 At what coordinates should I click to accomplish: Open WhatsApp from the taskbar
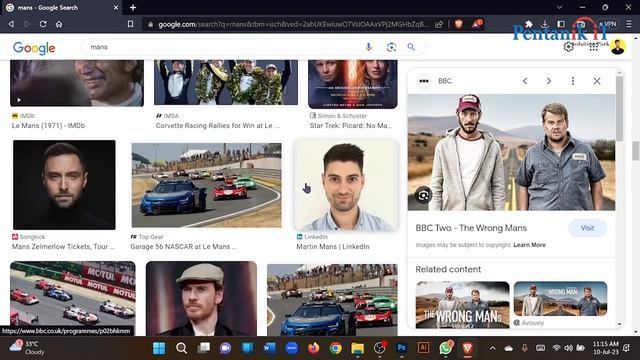pyautogui.click(x=445, y=348)
